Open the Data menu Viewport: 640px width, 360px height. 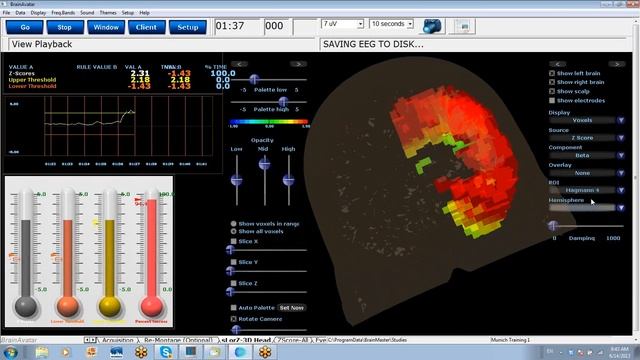pos(20,13)
